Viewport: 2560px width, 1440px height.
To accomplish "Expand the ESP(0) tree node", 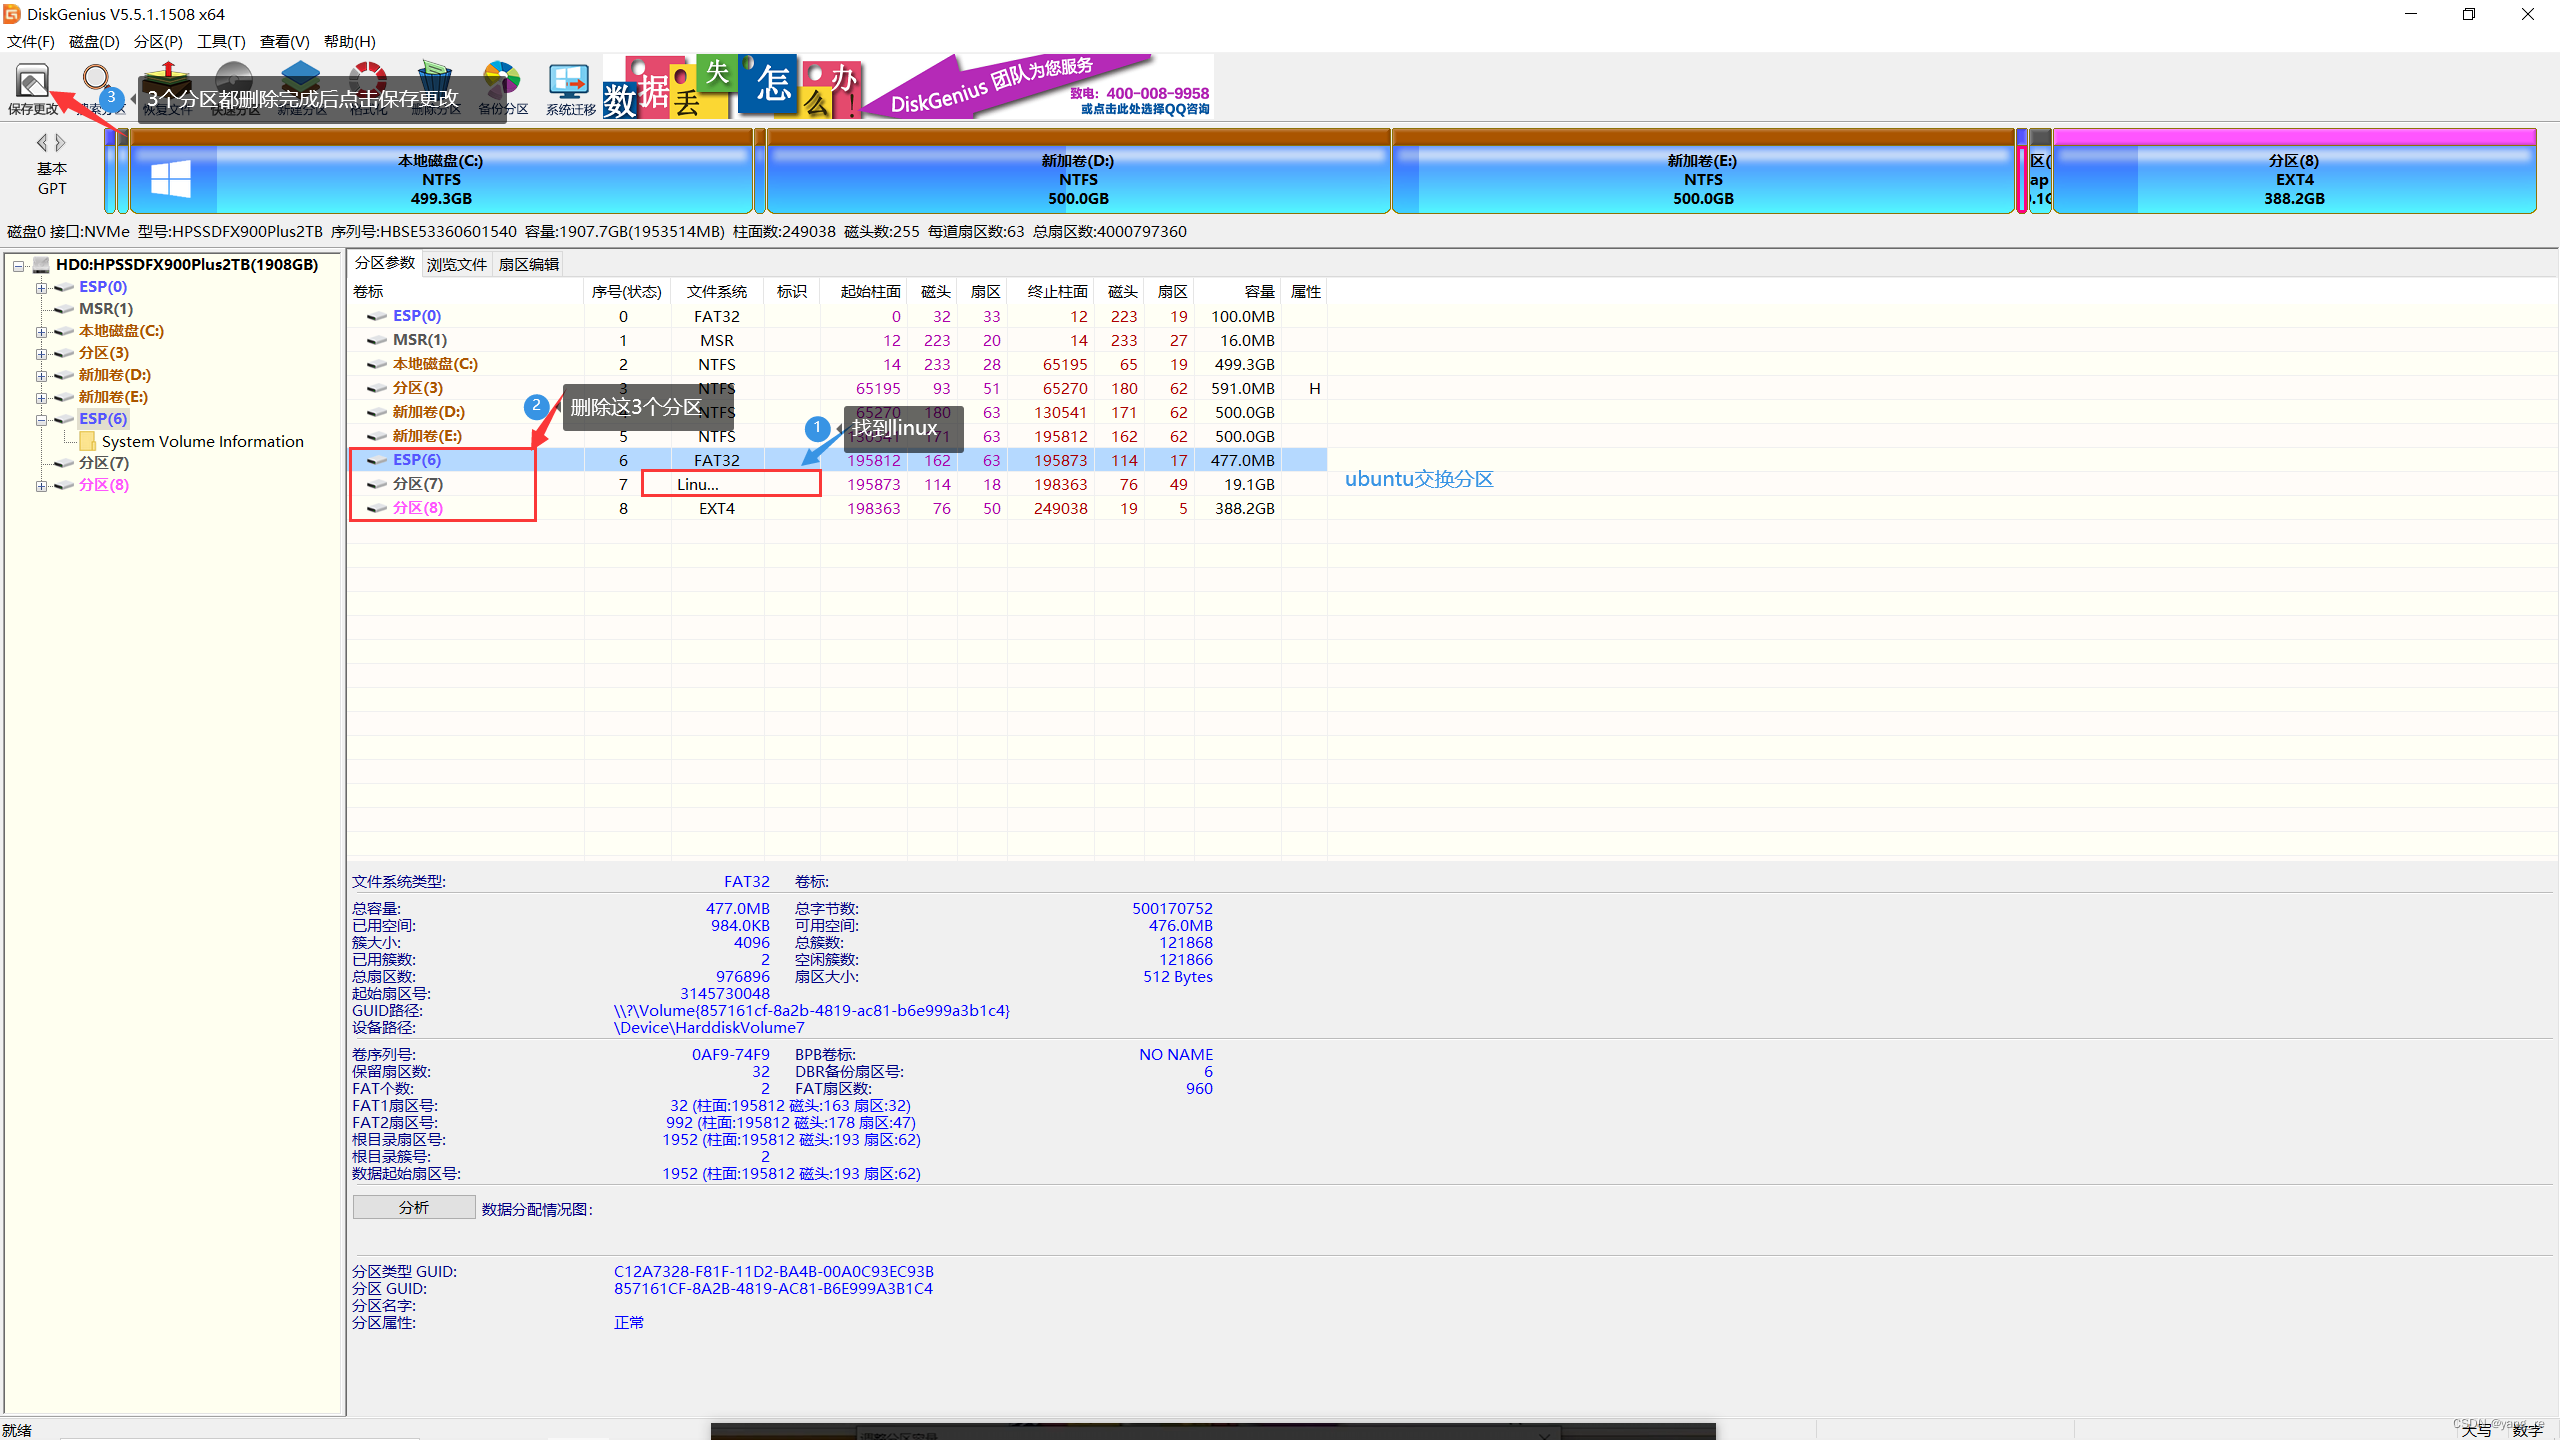I will click(41, 287).
